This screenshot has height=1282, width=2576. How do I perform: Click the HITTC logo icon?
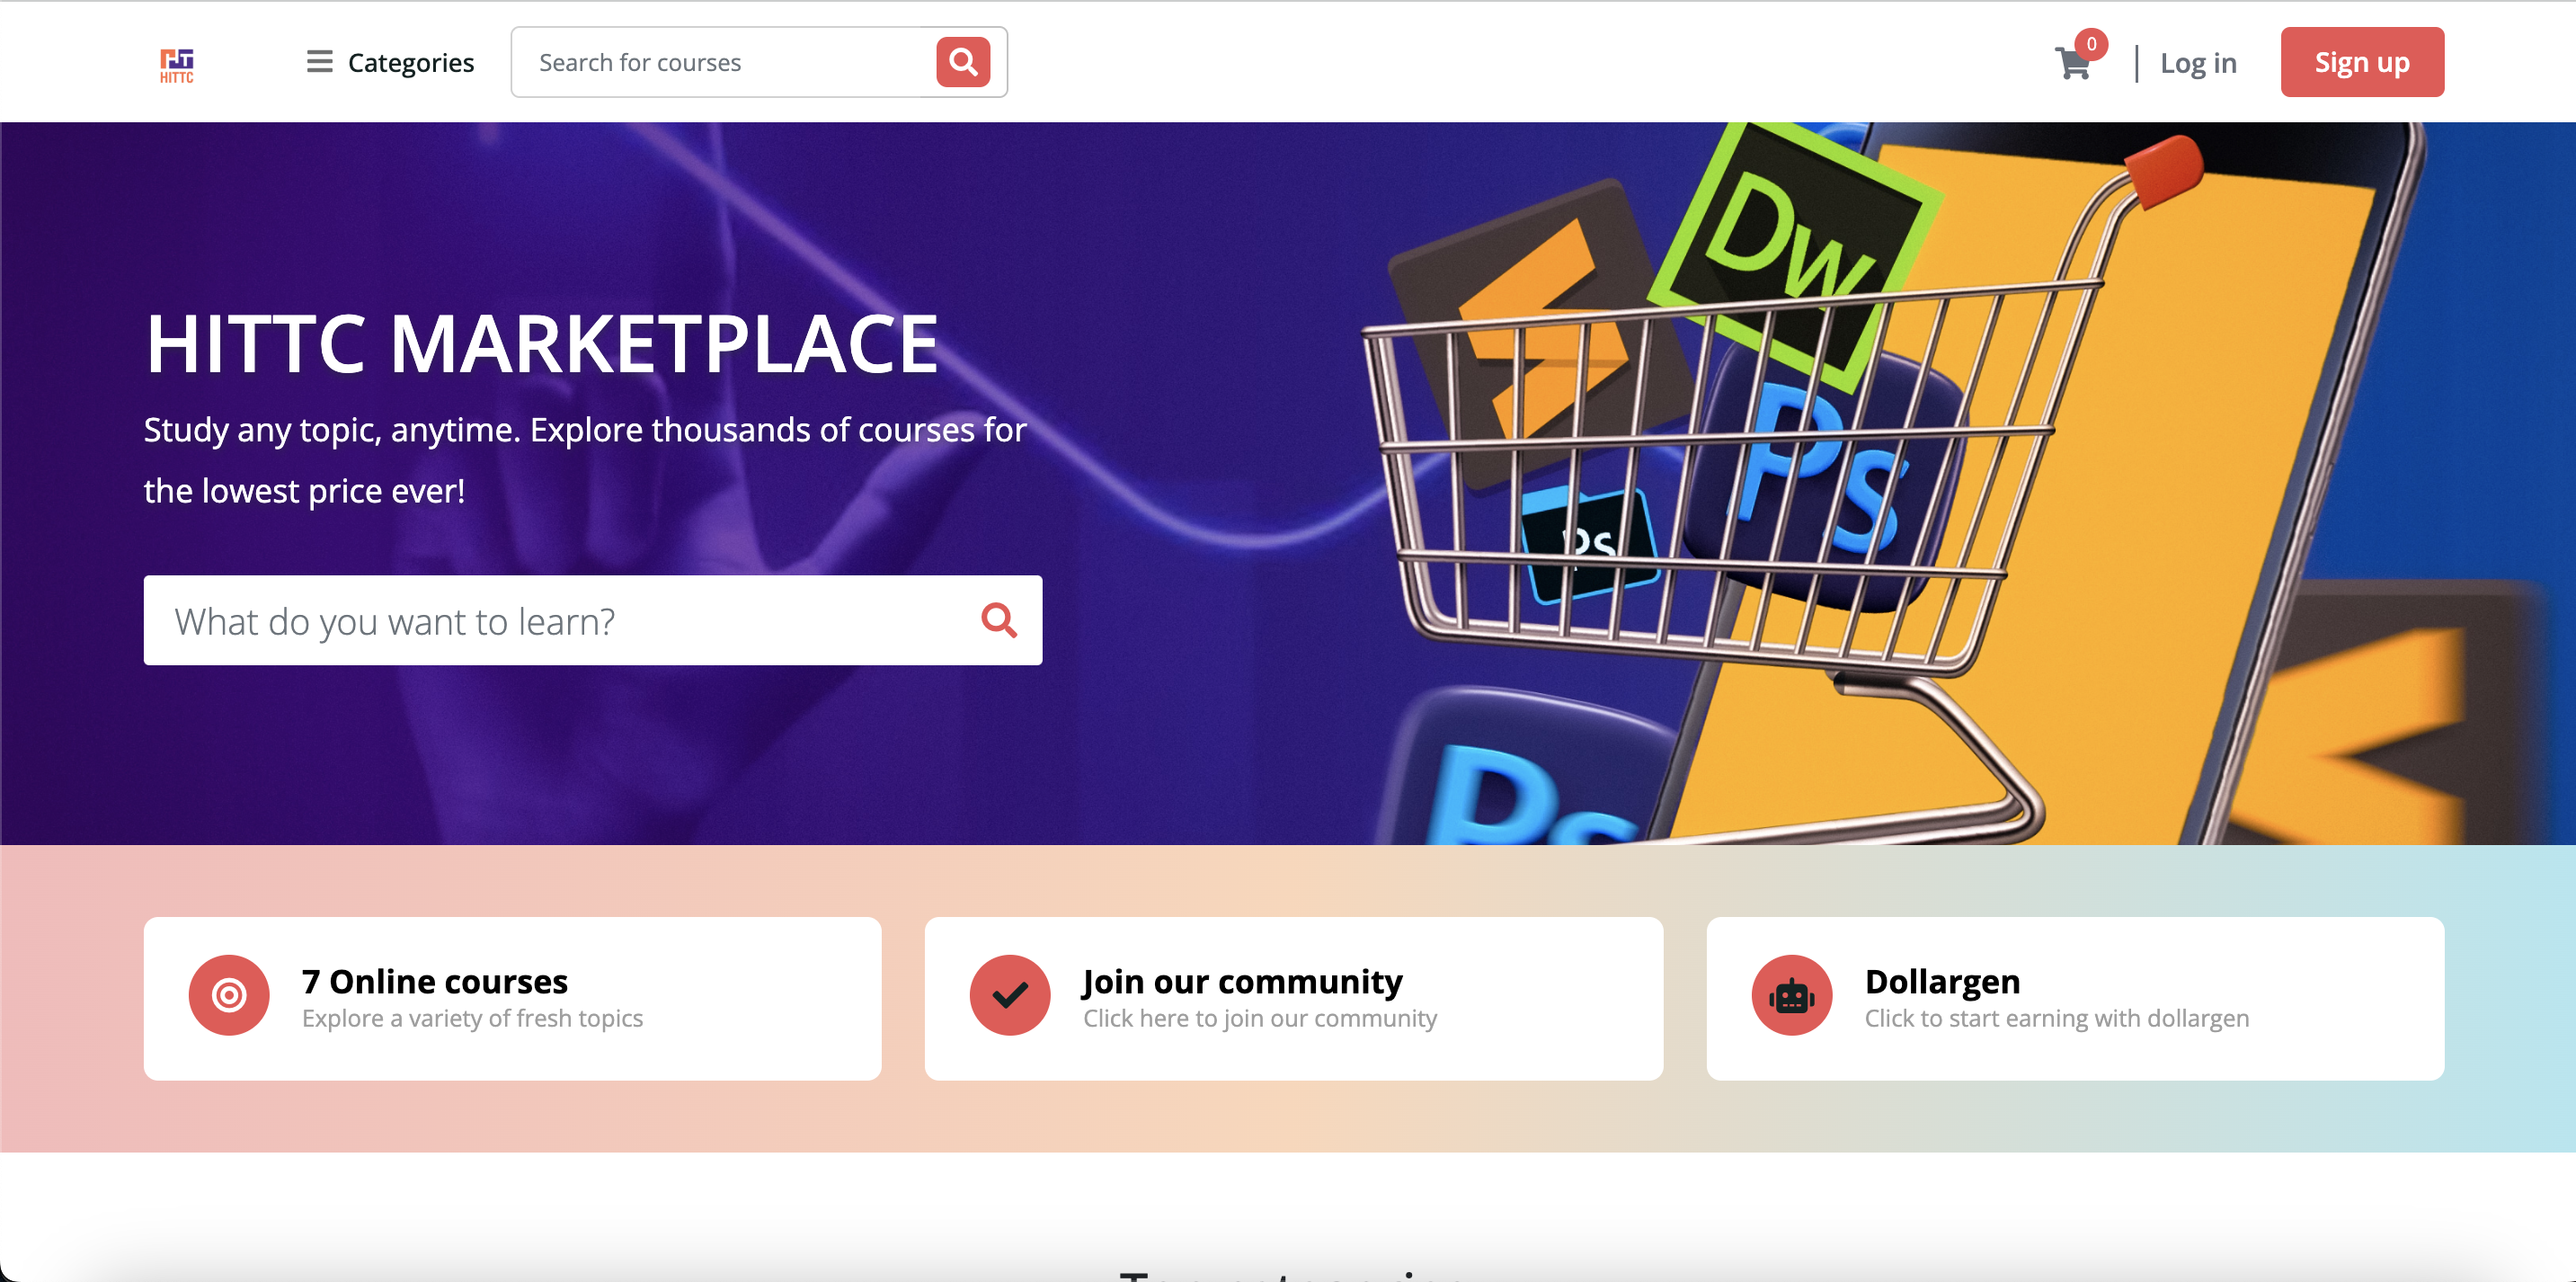pos(177,64)
